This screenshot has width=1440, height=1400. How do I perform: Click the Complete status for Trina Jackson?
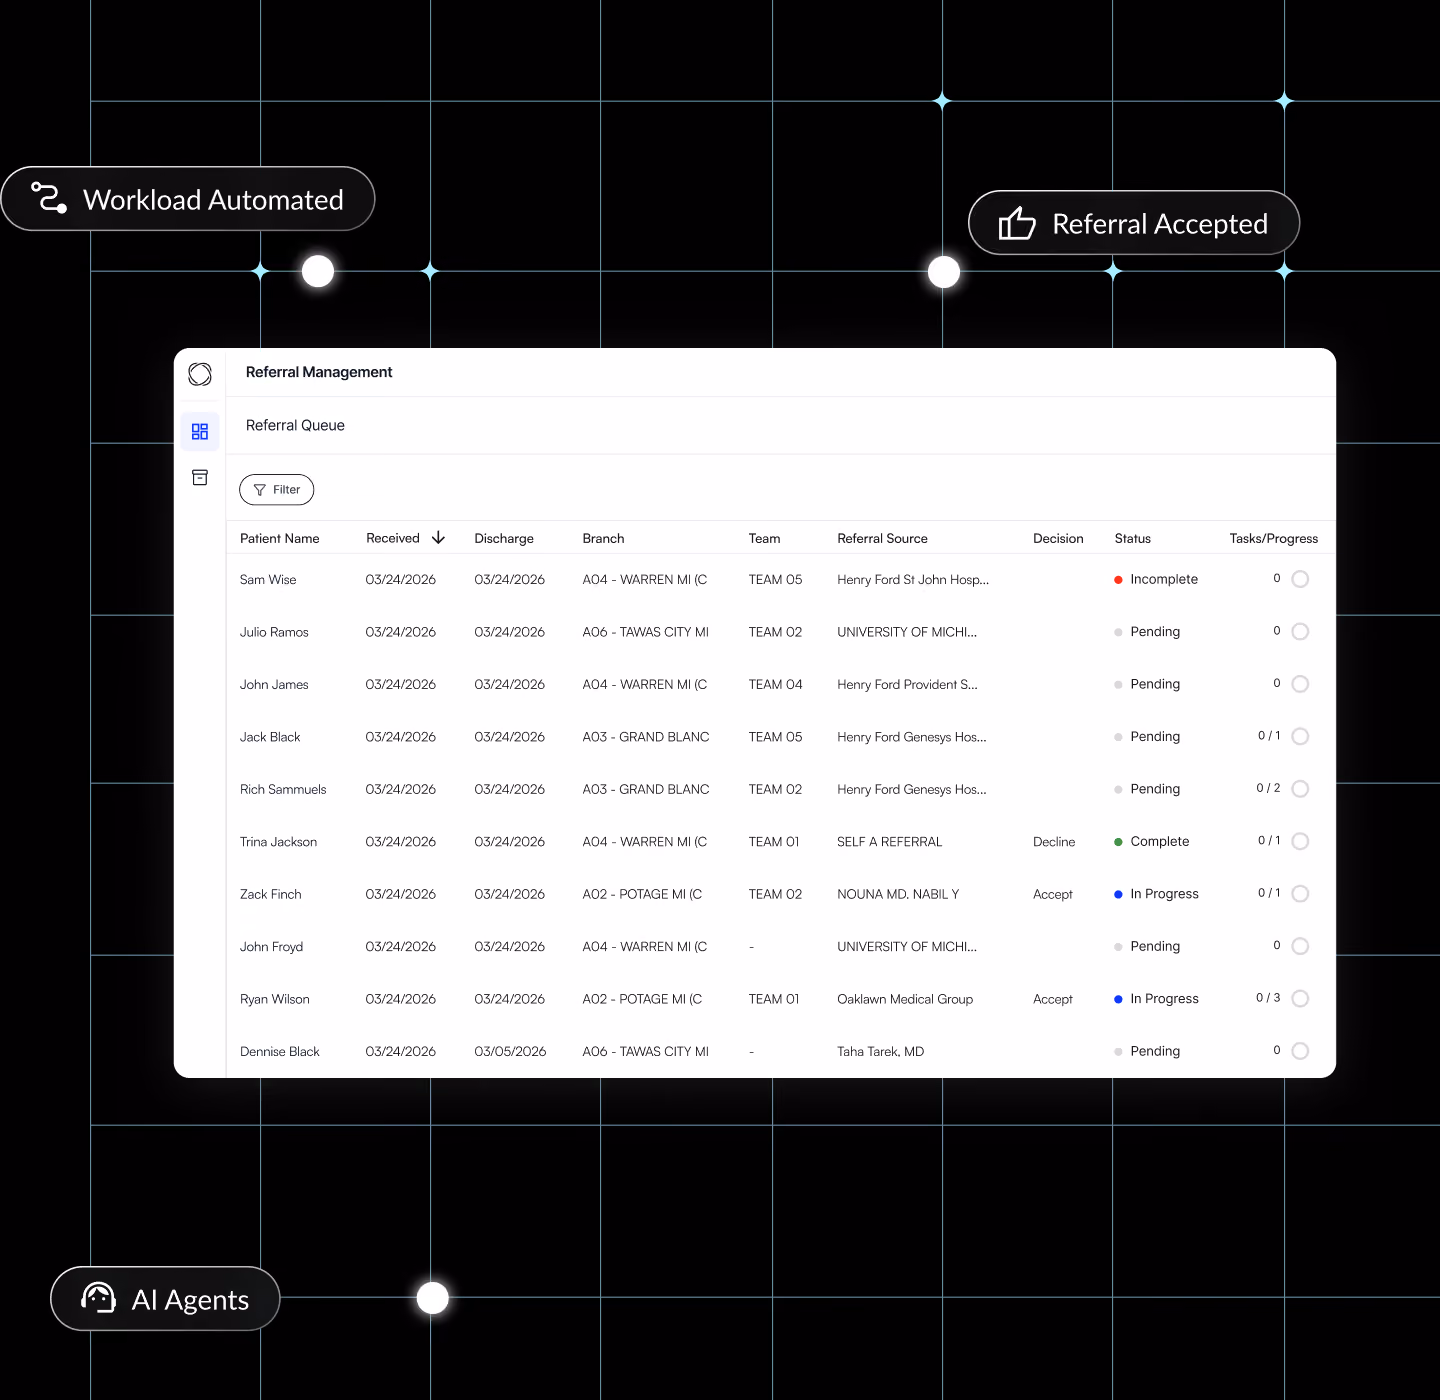pyautogui.click(x=1152, y=842)
